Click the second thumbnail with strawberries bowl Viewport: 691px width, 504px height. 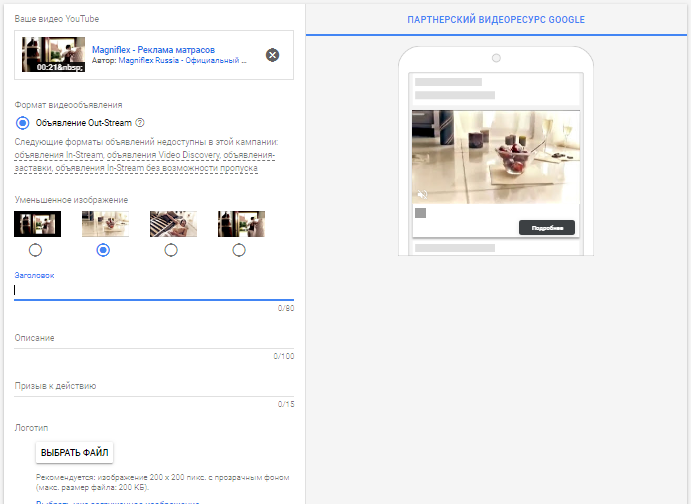(x=105, y=224)
